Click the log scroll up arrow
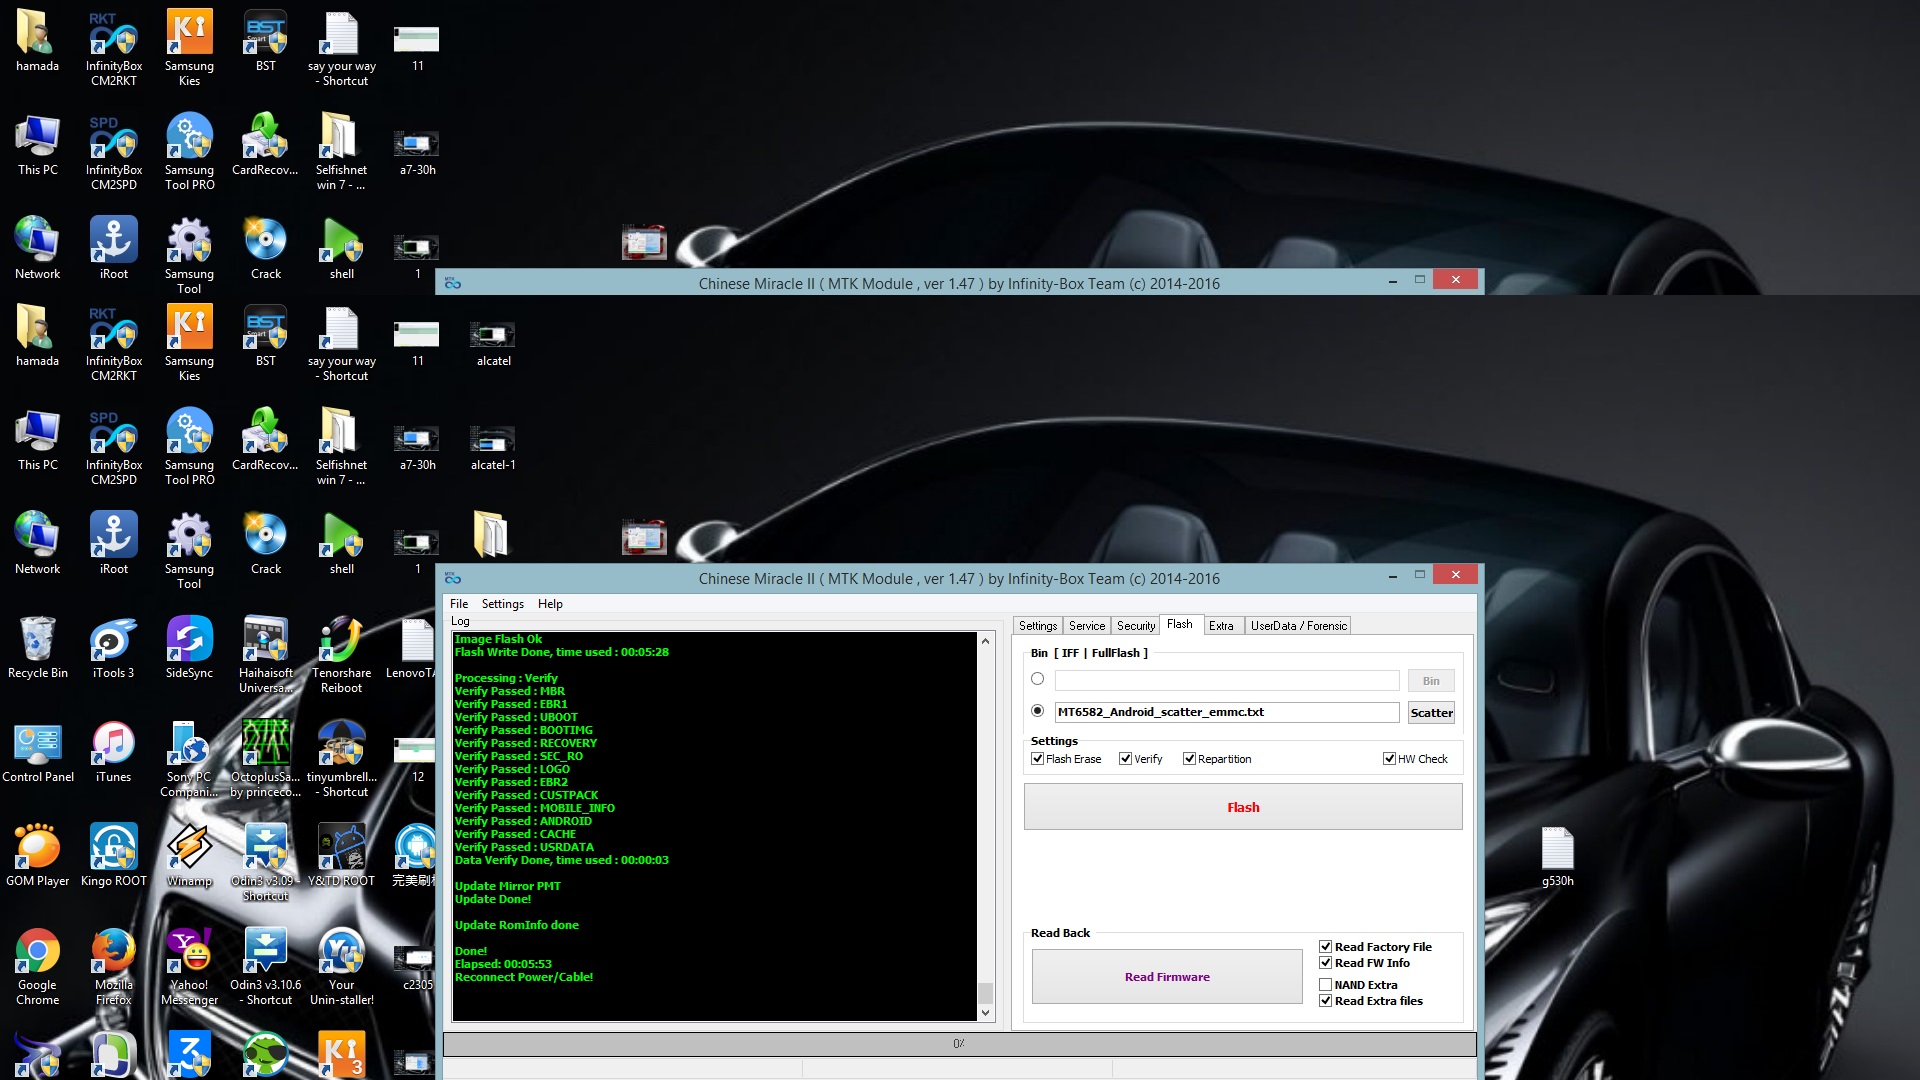The height and width of the screenshot is (1080, 1920). point(986,641)
